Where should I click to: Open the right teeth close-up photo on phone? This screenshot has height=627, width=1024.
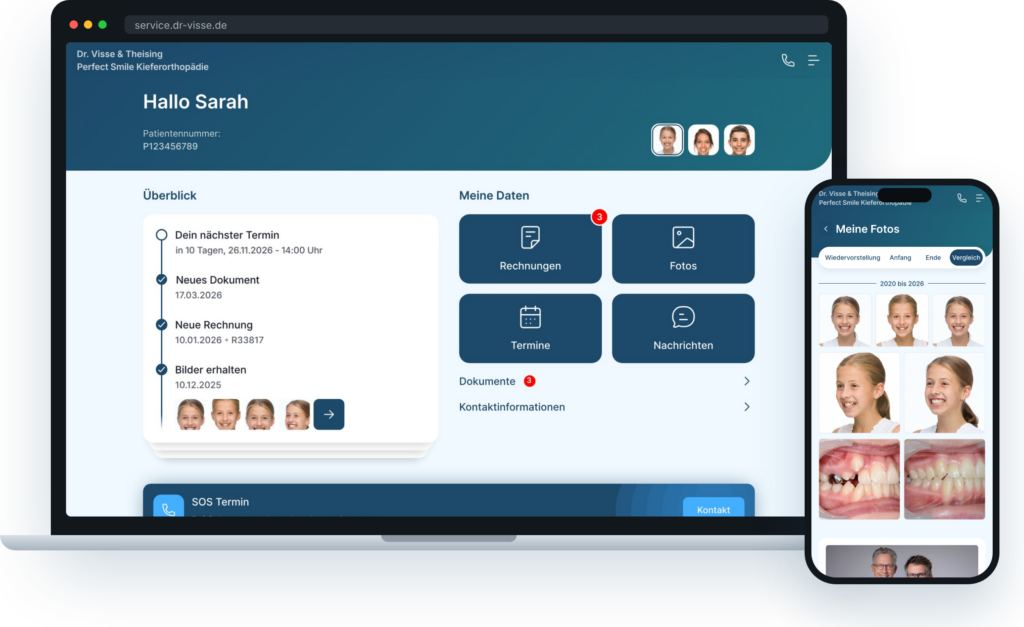(x=944, y=479)
